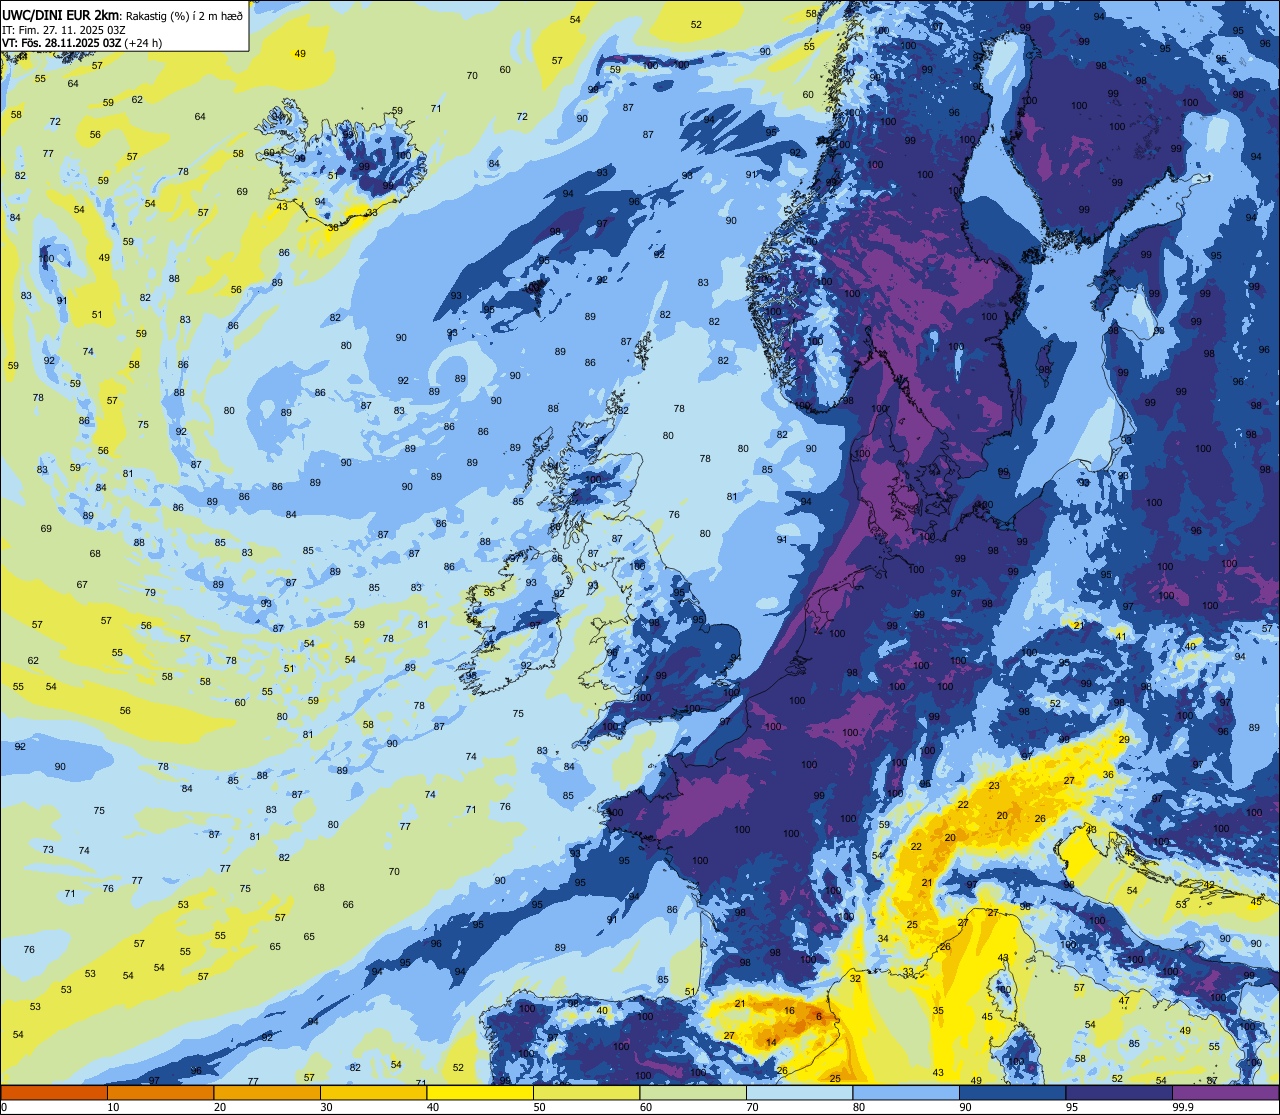
Task: Click the 80–90% light blue legend swatch
Action: click(906, 1092)
